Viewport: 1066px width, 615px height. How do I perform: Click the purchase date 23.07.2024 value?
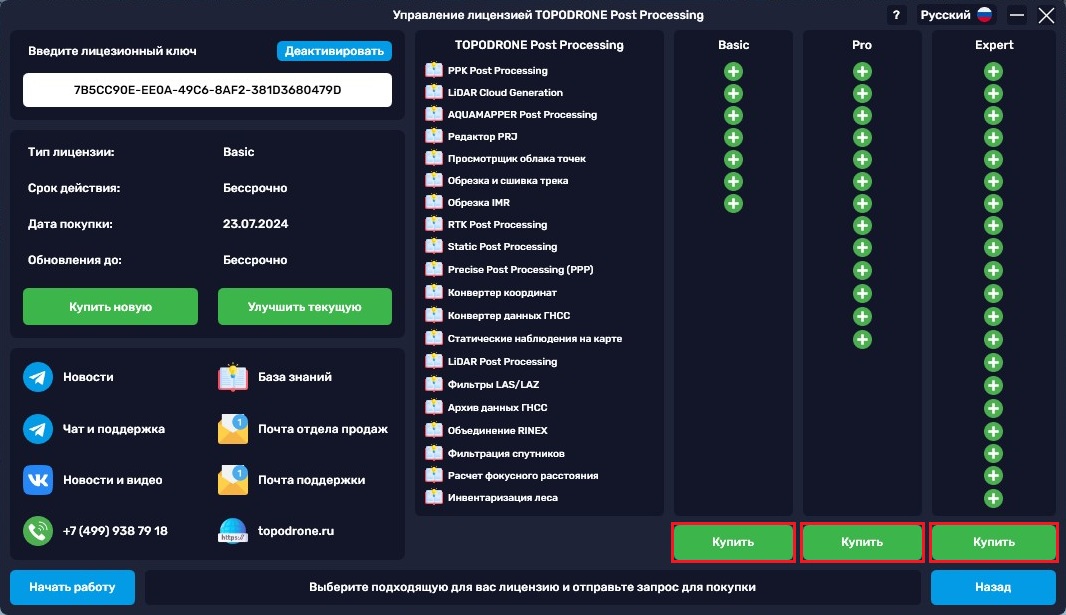pyautogui.click(x=256, y=224)
